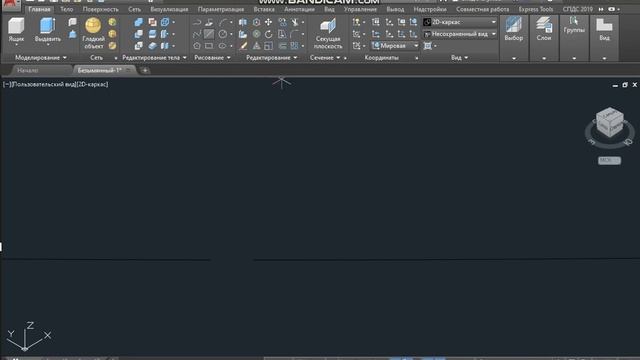The height and width of the screenshot is (360, 640).
Task: Choose the Subtract solid editing icon
Action: tap(139, 34)
